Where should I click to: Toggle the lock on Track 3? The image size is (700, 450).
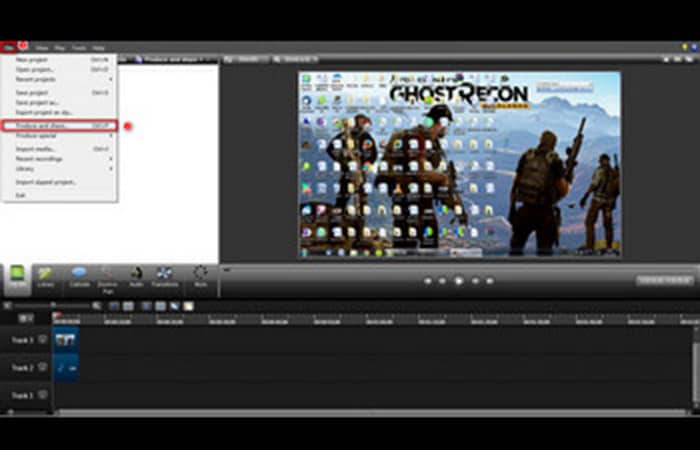tap(43, 396)
